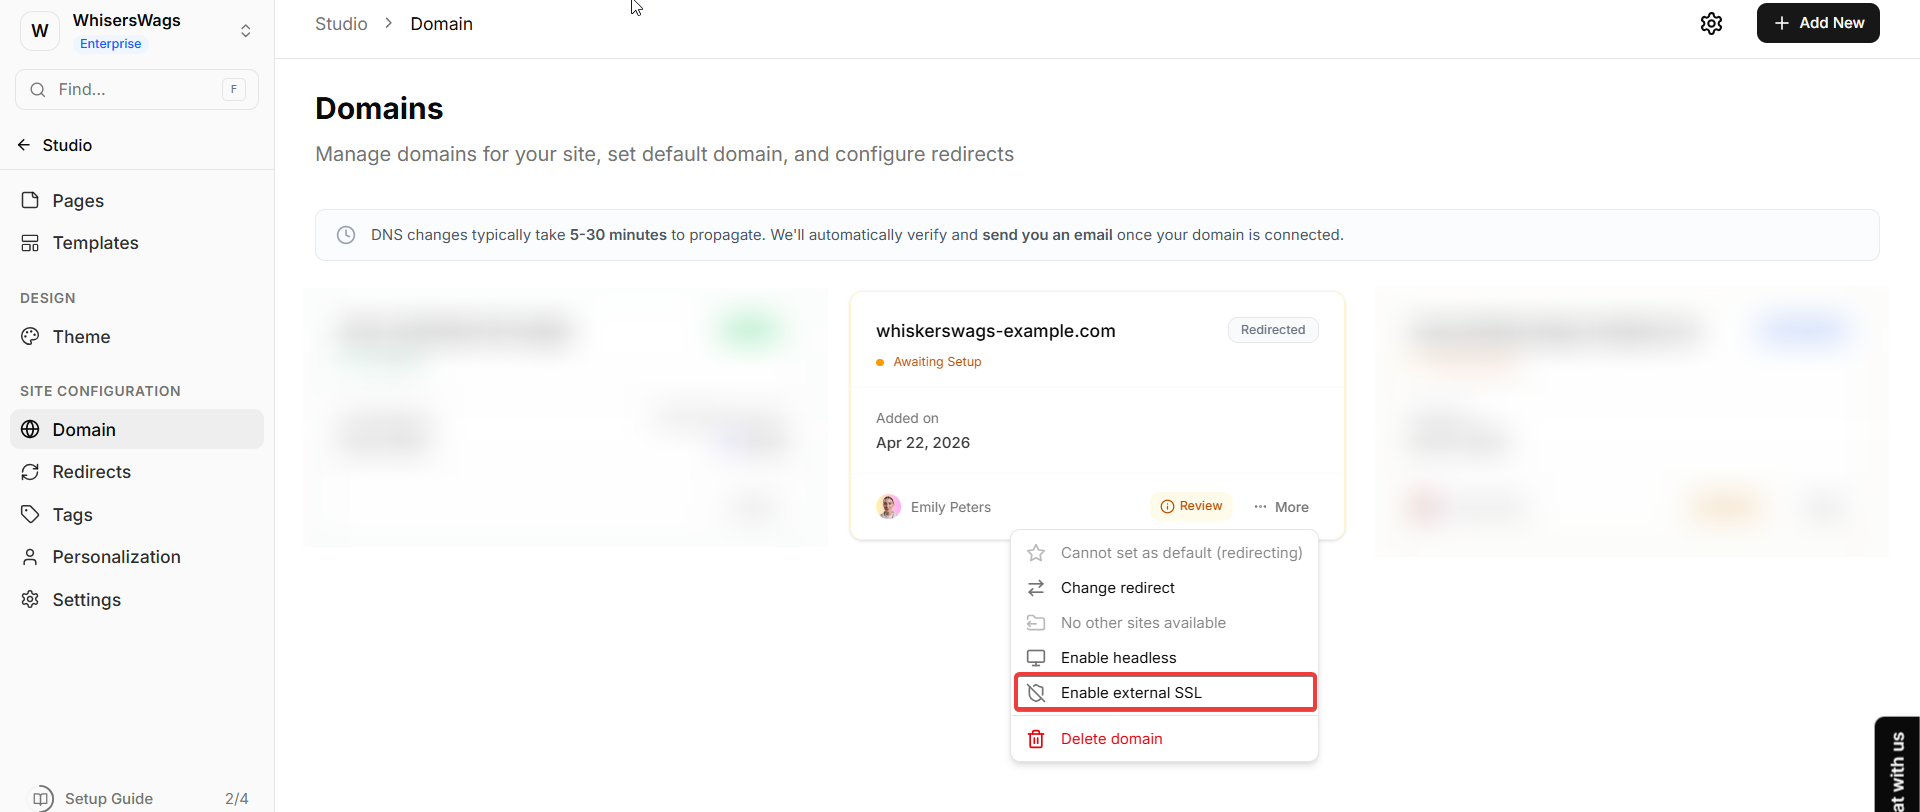Click the Find search field
Screen dimensions: 1920x812
[137, 90]
